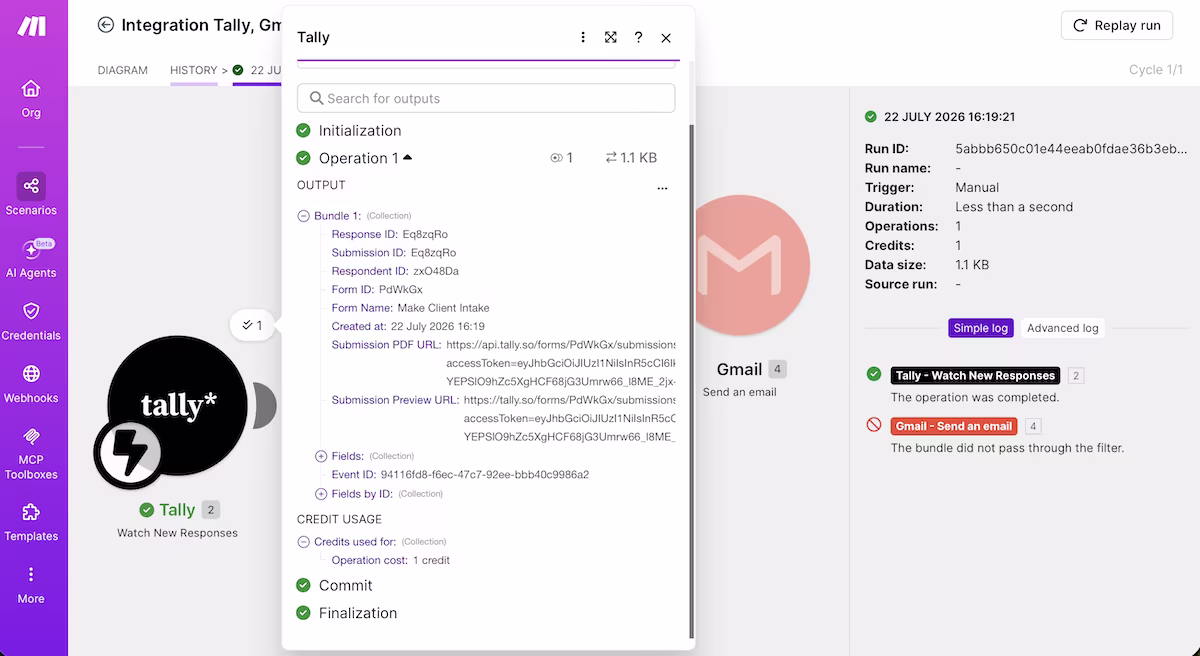Expand the Tally panel to fullscreen

pyautogui.click(x=611, y=37)
